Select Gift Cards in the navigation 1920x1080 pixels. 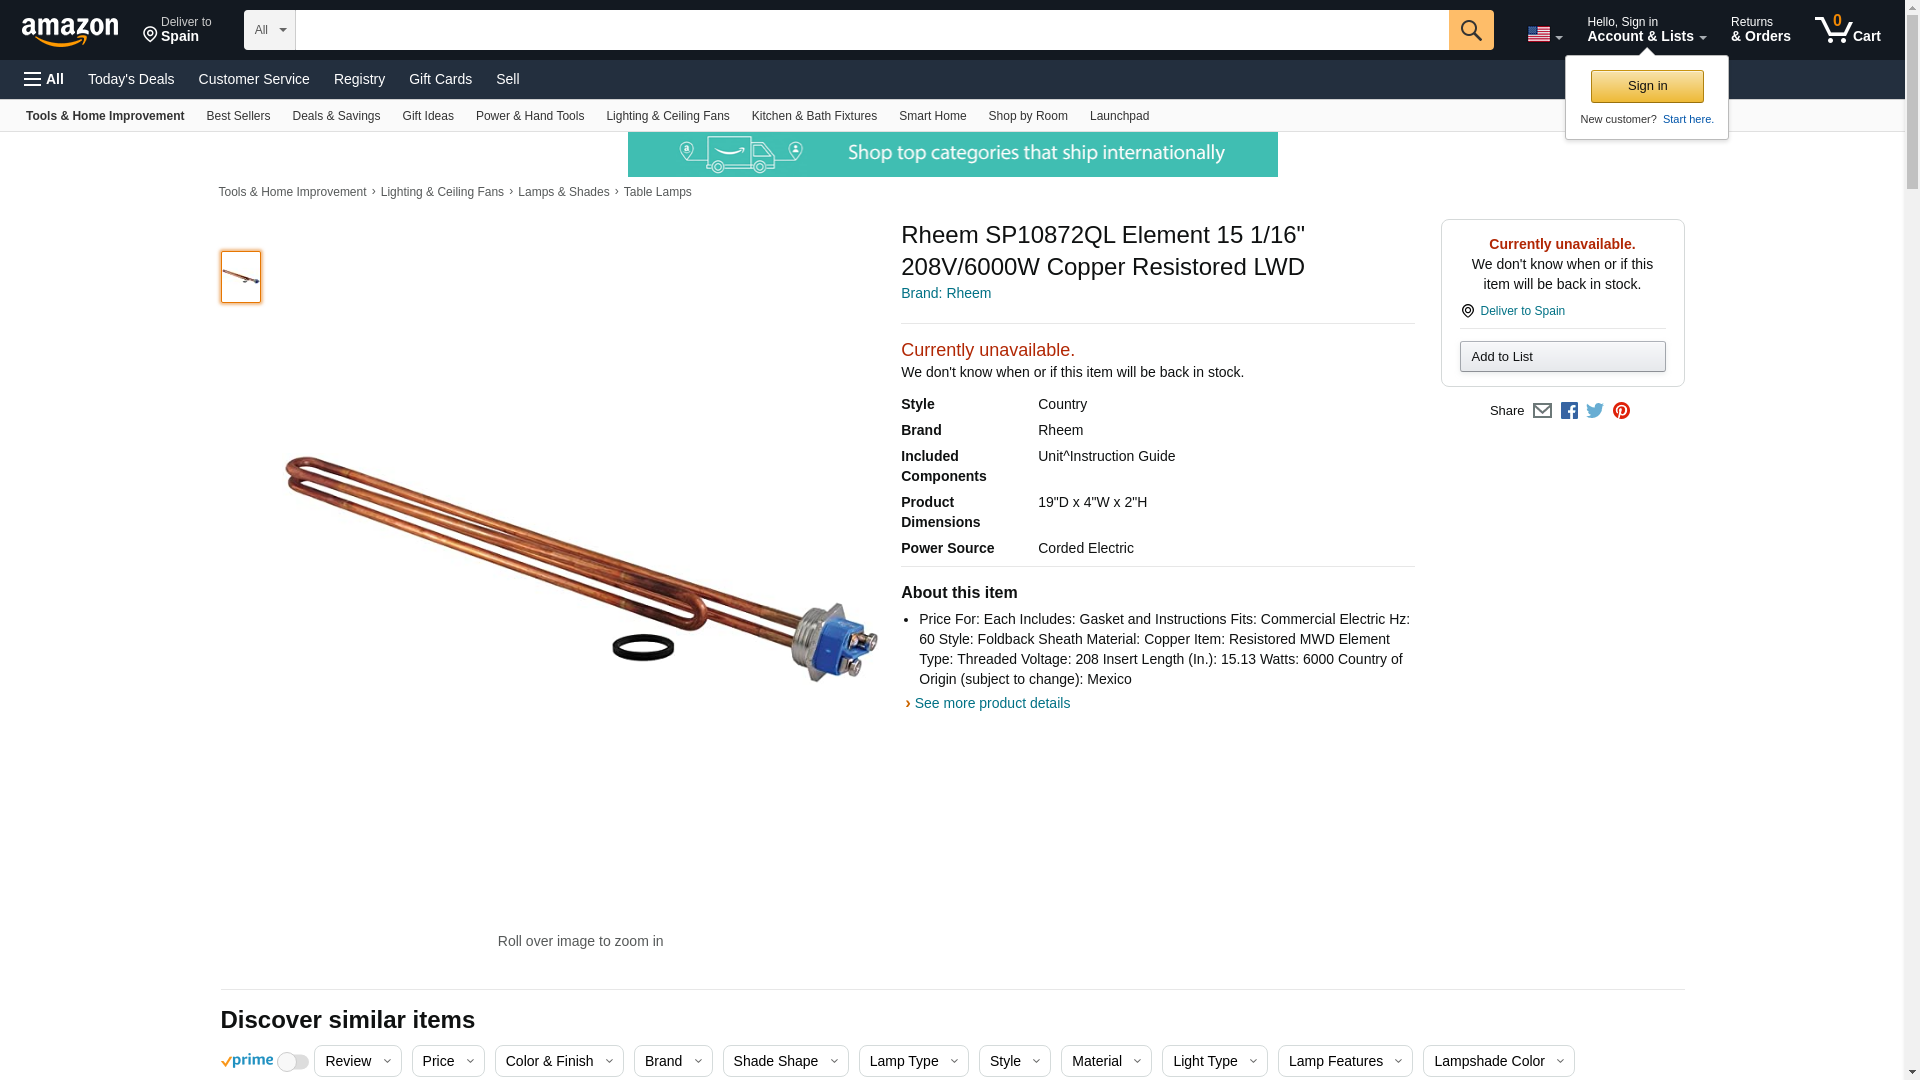click(440, 79)
